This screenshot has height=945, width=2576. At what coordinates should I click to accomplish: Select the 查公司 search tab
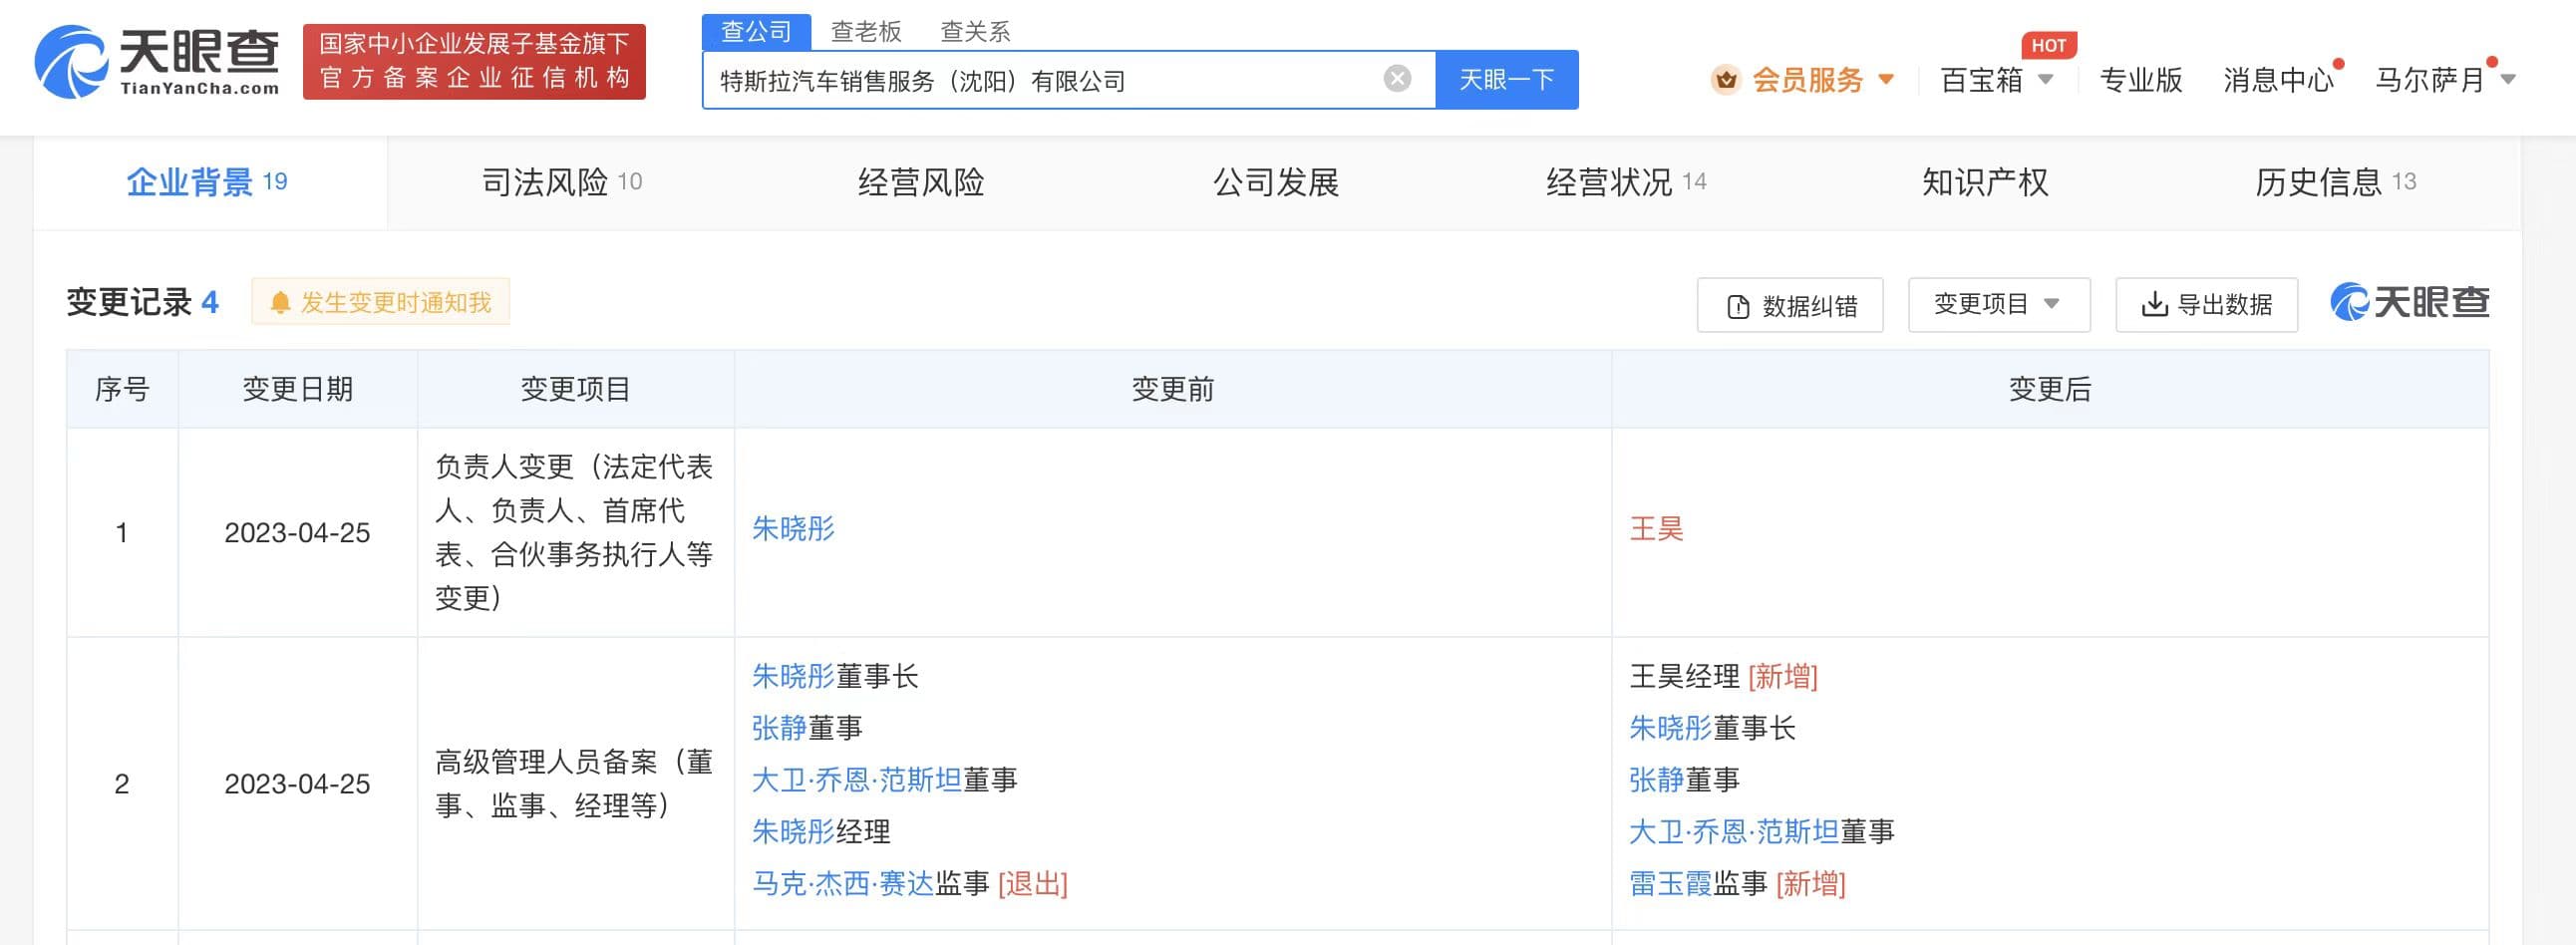tap(756, 32)
